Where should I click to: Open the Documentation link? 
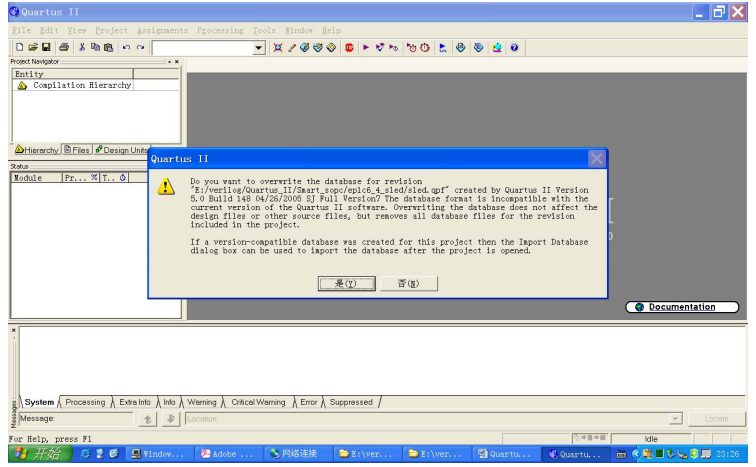682,307
